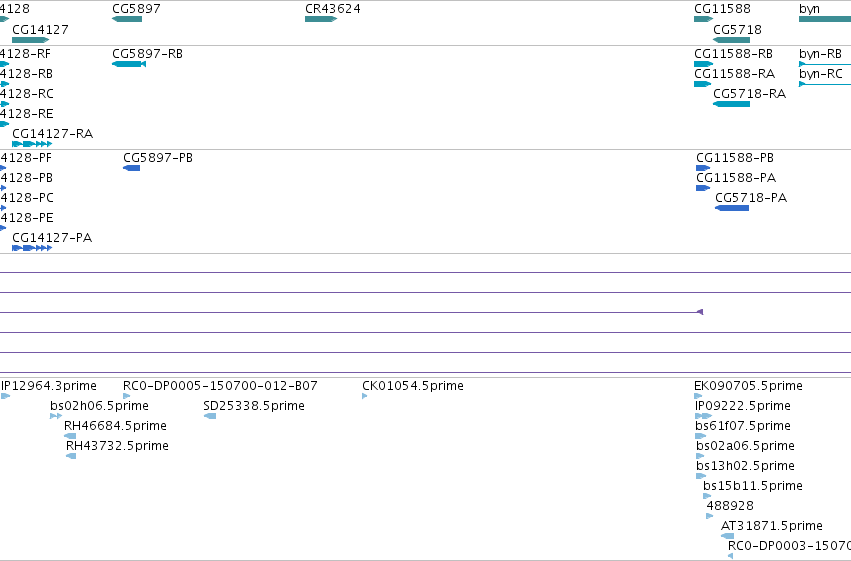Select the CG14127 gene glyph
This screenshot has height=561, width=851.
coord(30,40)
